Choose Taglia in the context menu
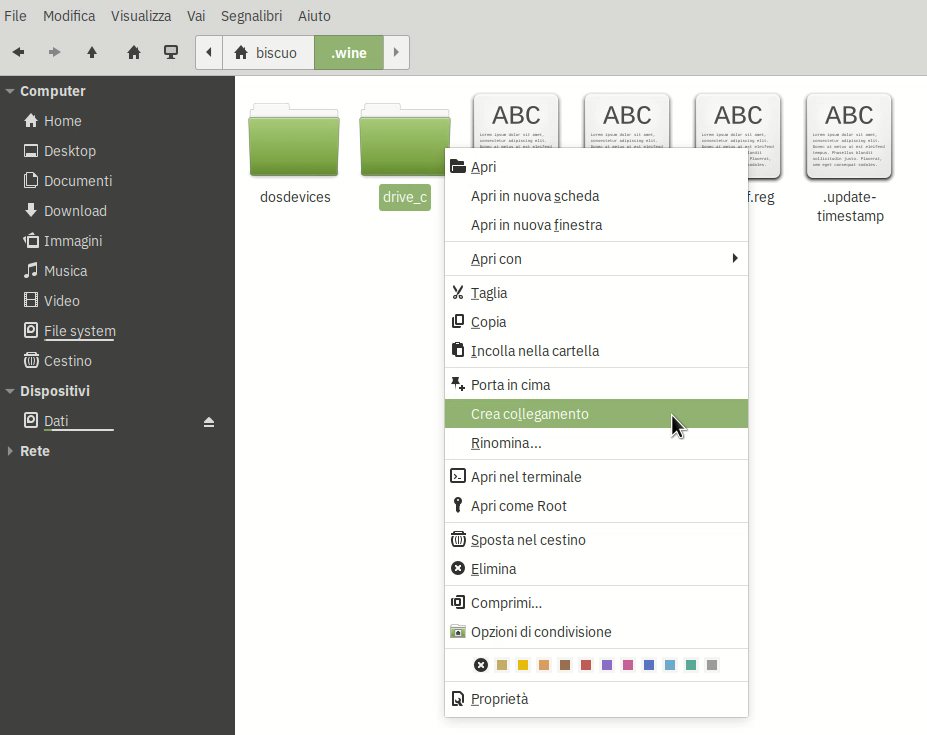 (596, 293)
